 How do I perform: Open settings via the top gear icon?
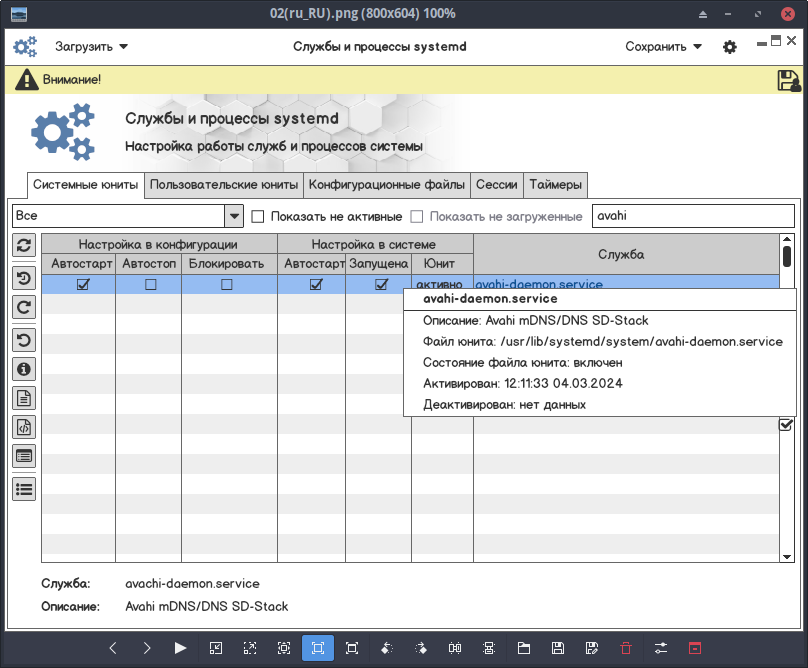(x=730, y=47)
